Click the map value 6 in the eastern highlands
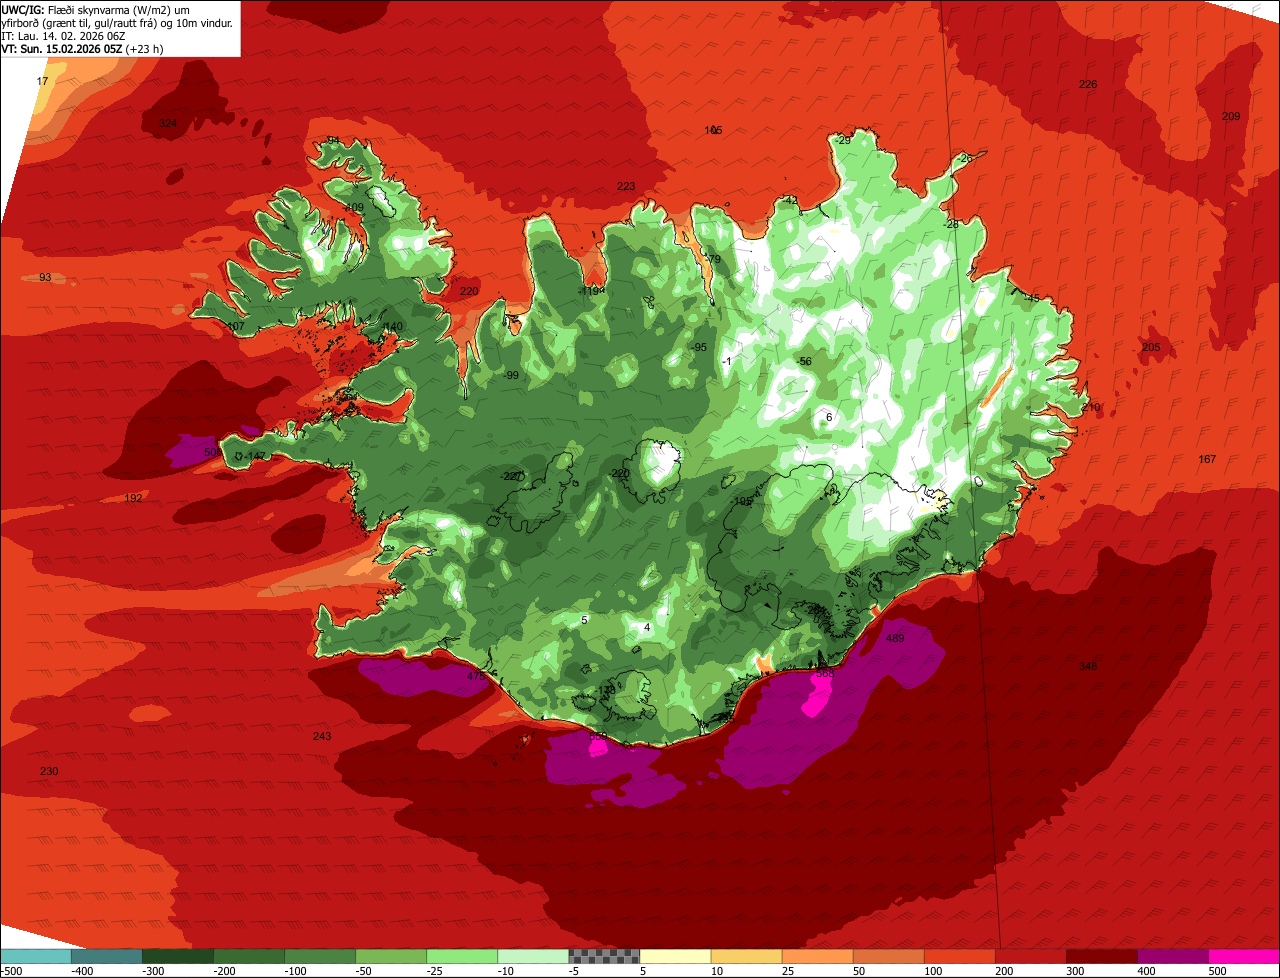1280x978 pixels. 829,417
